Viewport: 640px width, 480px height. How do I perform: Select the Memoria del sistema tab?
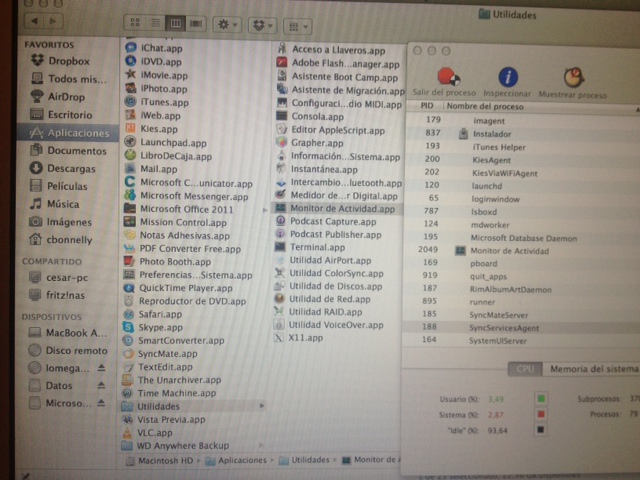pyautogui.click(x=593, y=369)
